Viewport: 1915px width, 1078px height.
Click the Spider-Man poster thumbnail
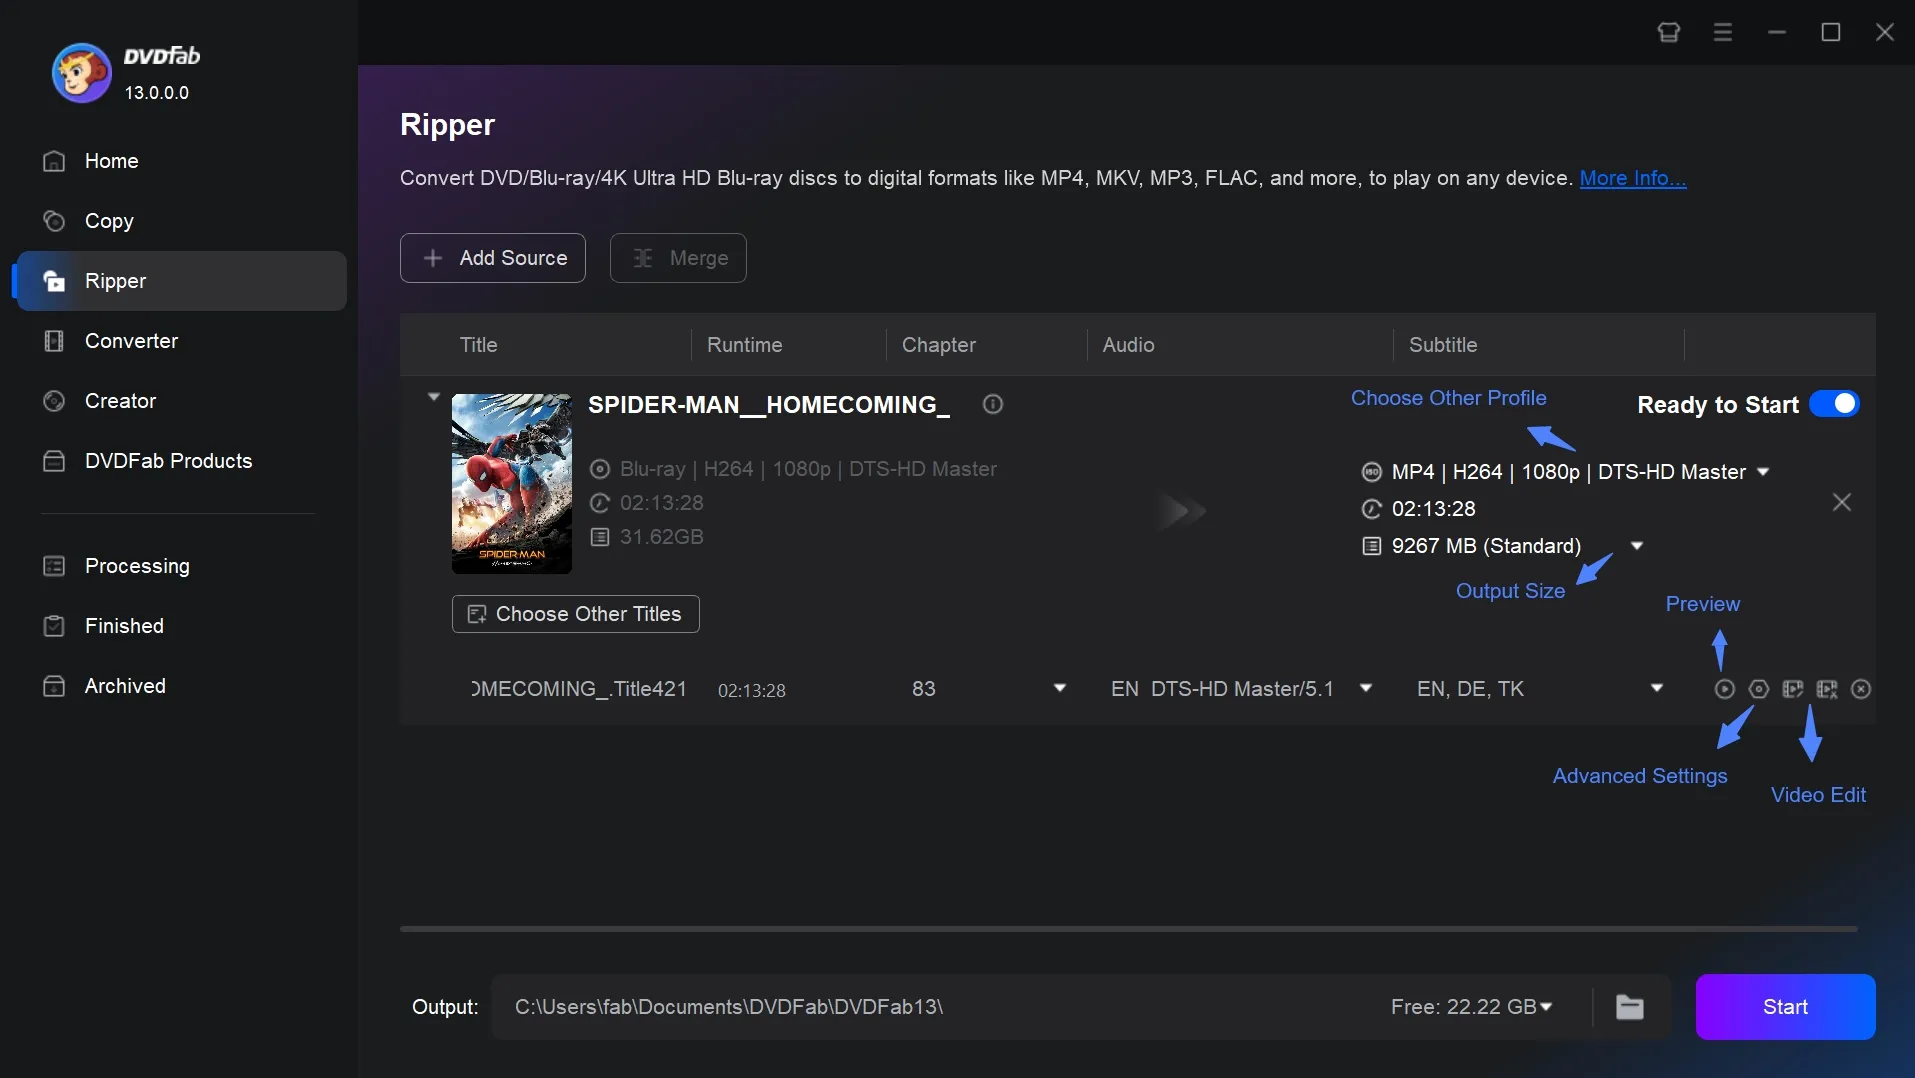[x=511, y=484]
